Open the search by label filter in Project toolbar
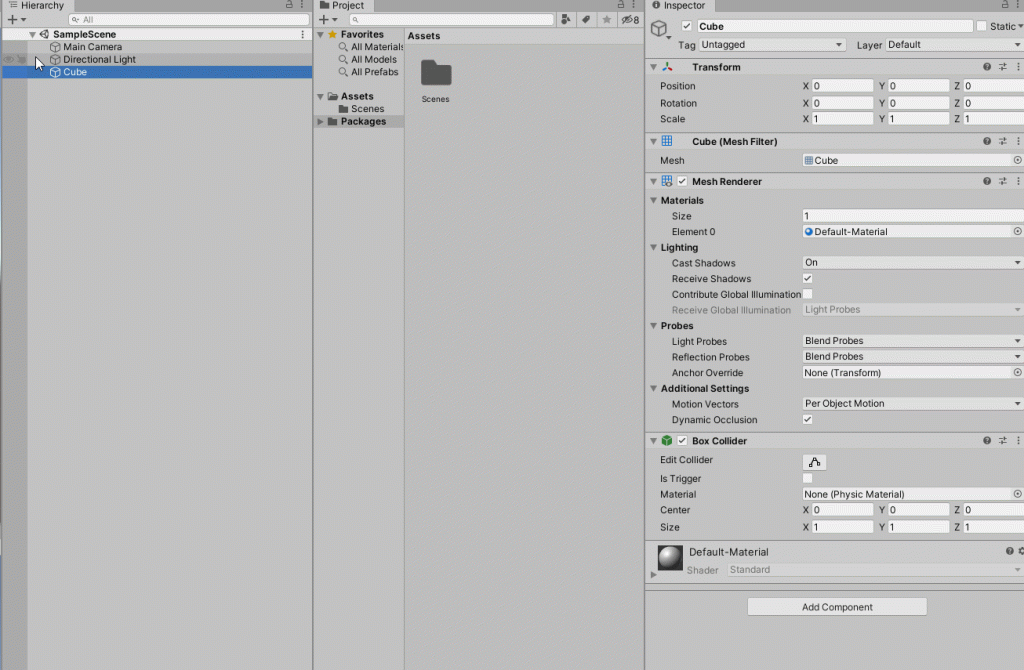Viewport: 1024px width, 670px height. pos(586,18)
